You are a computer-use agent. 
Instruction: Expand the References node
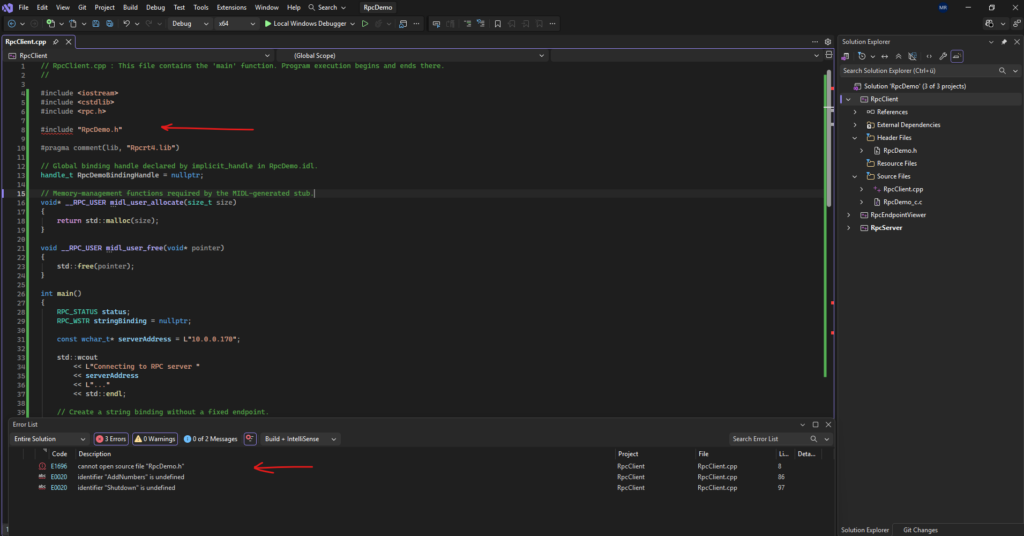(855, 112)
